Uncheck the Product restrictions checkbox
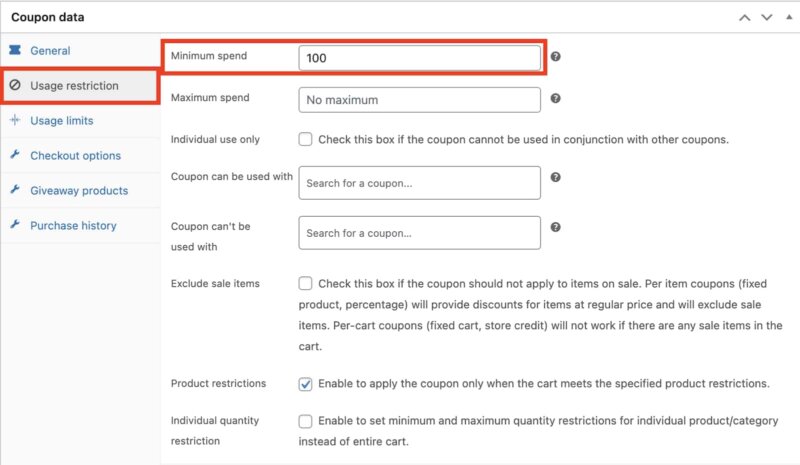Screen dimensions: 800x465 pyautogui.click(x=306, y=384)
